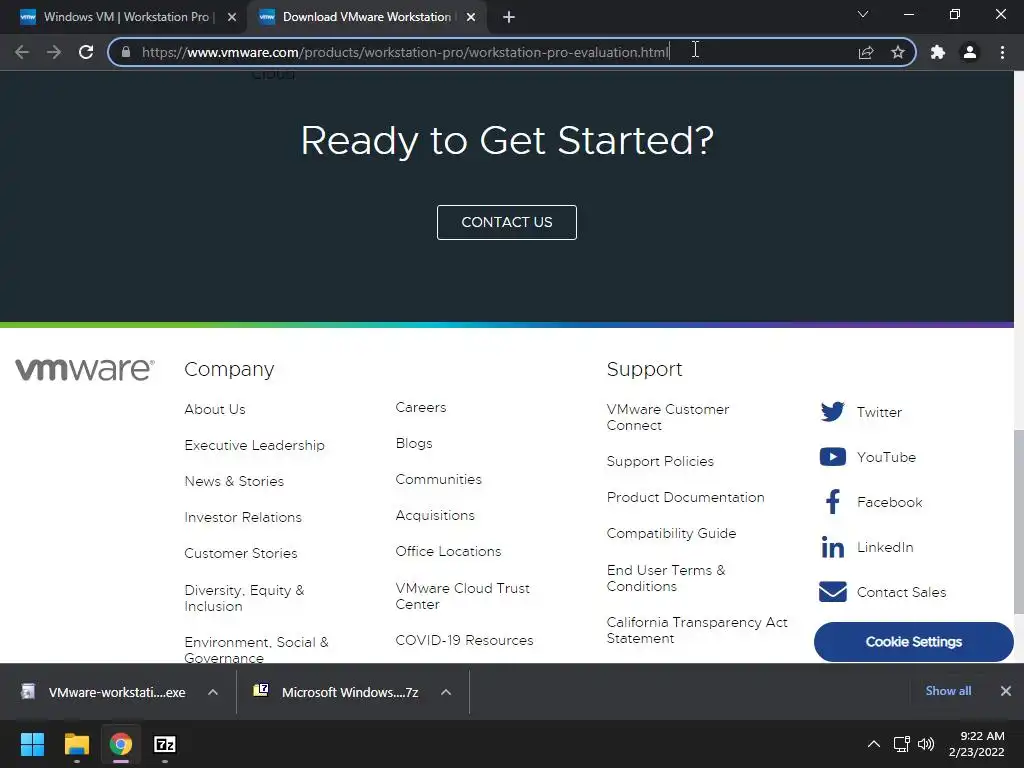The width and height of the screenshot is (1024, 768).
Task: Click the vmware logo in the footer
Action: point(85,369)
